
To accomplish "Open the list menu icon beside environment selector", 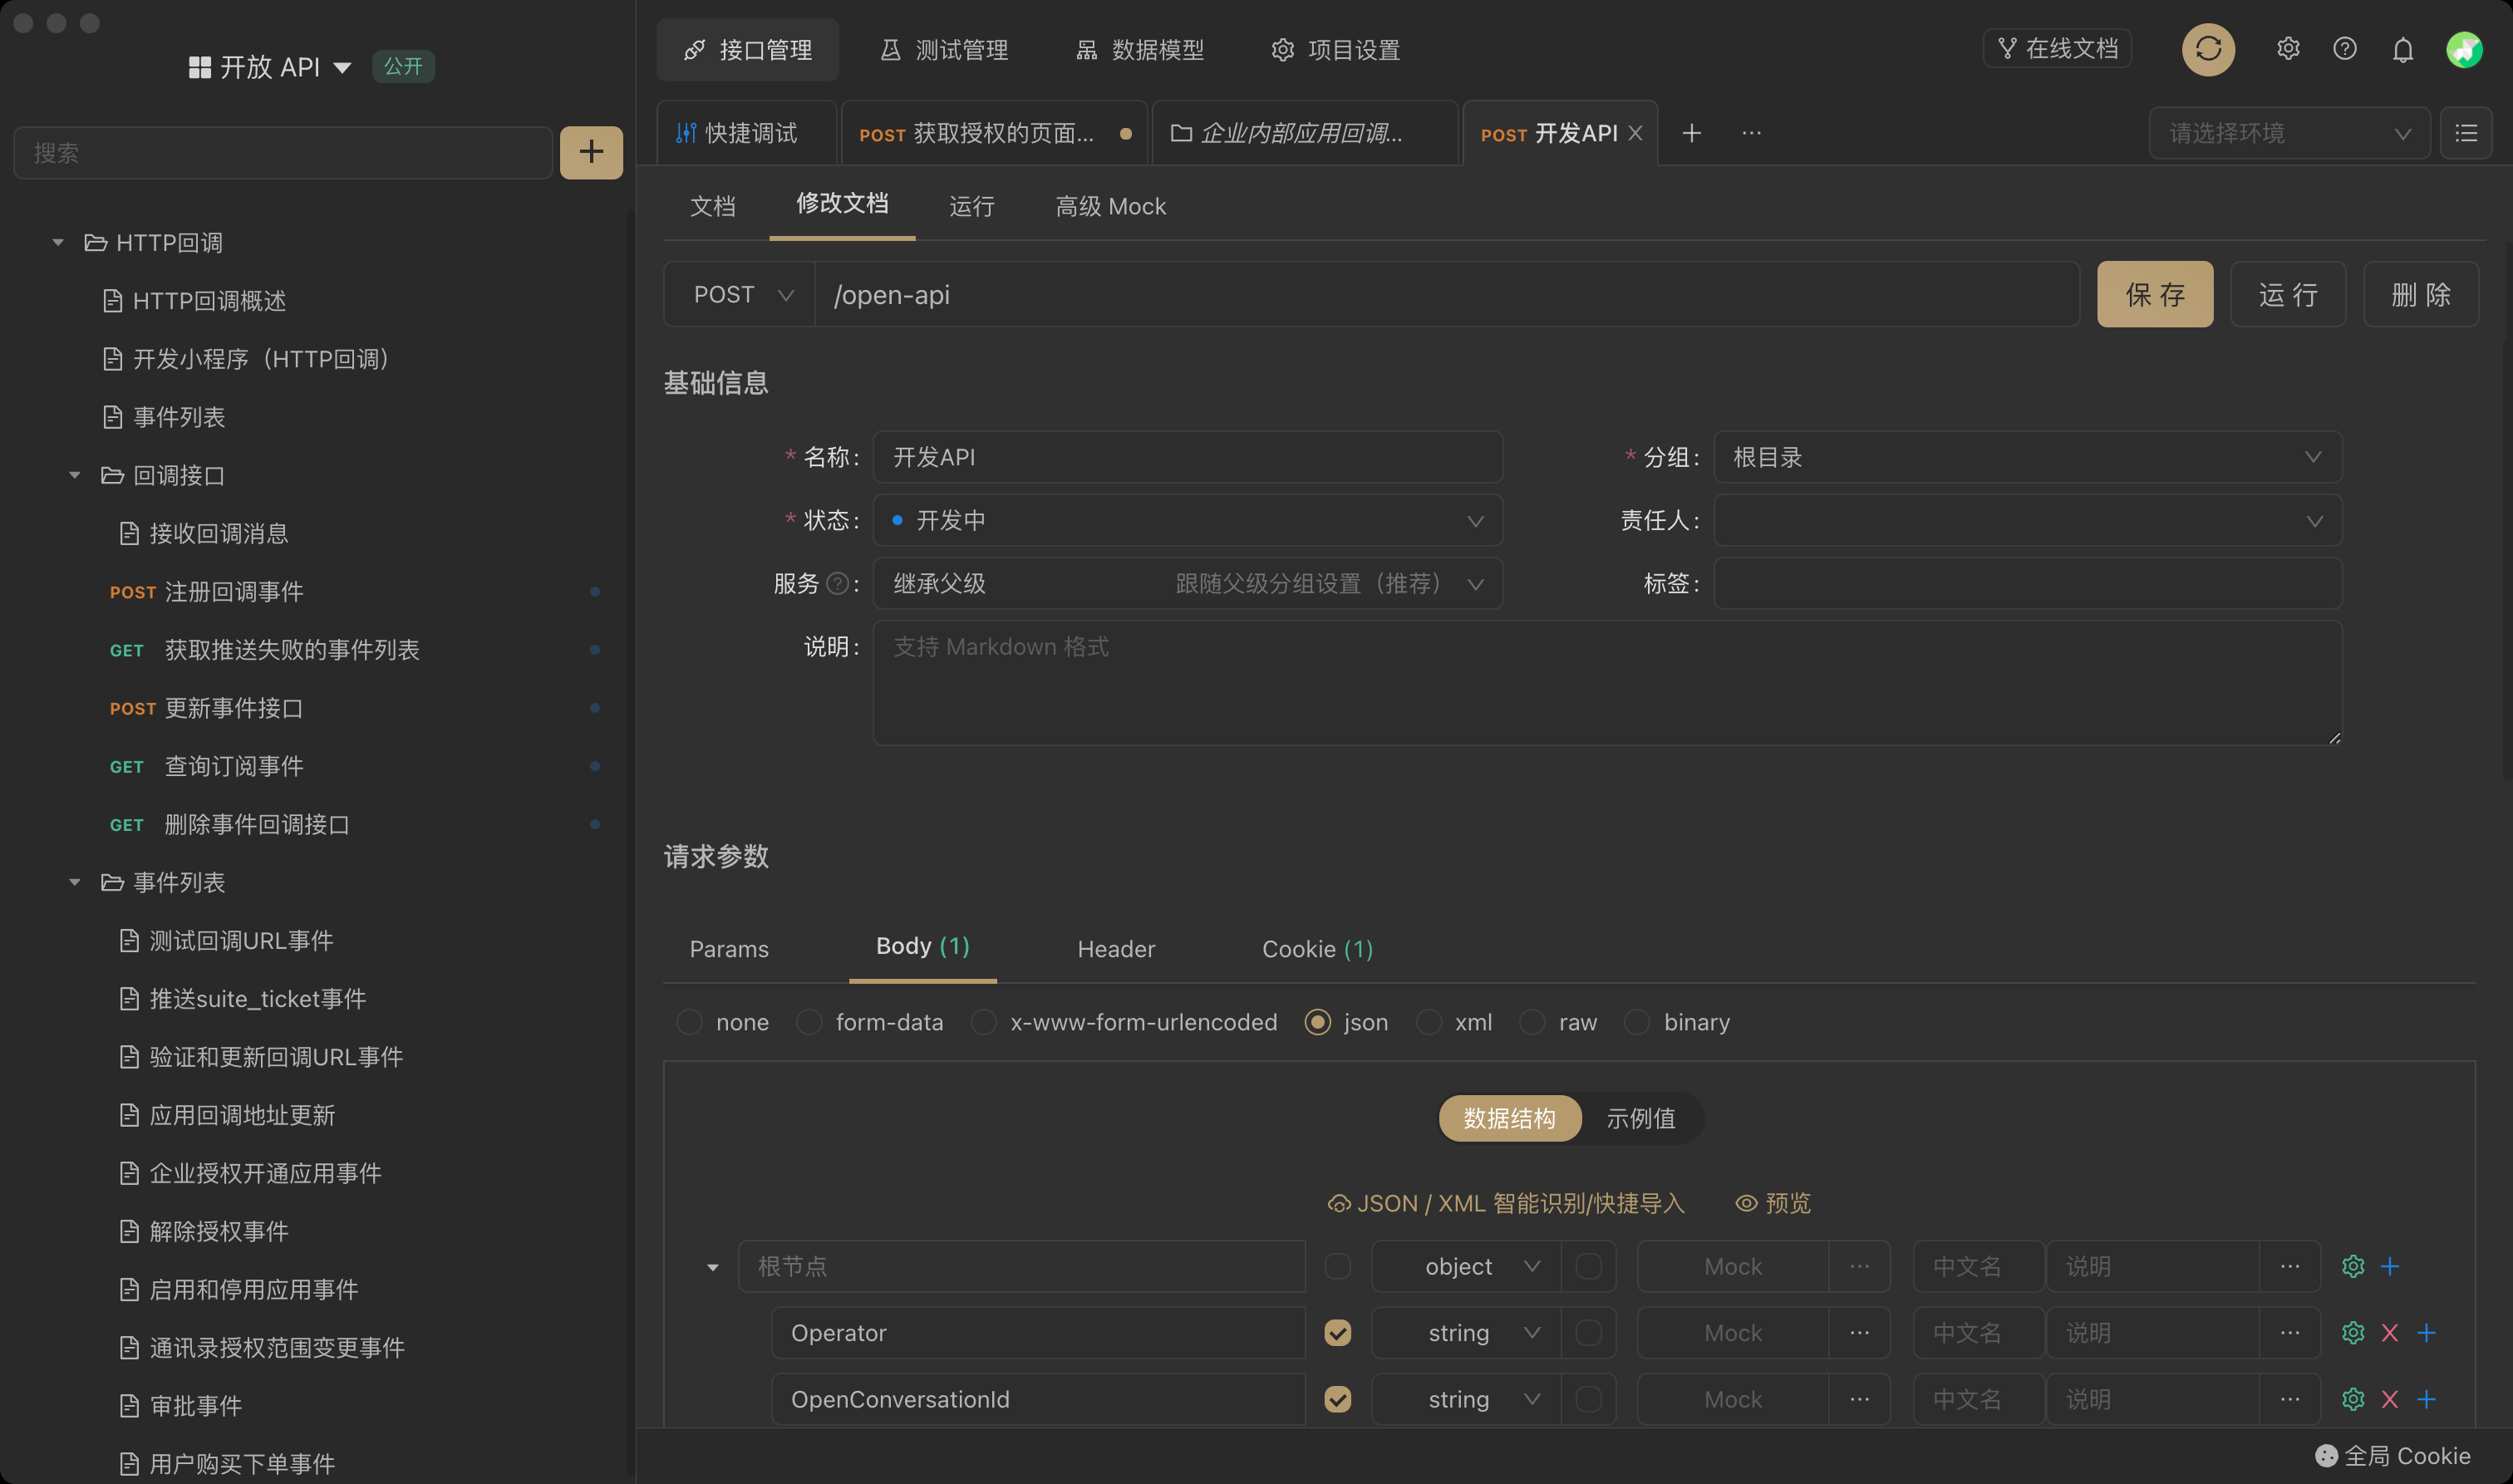I will 2465,133.
